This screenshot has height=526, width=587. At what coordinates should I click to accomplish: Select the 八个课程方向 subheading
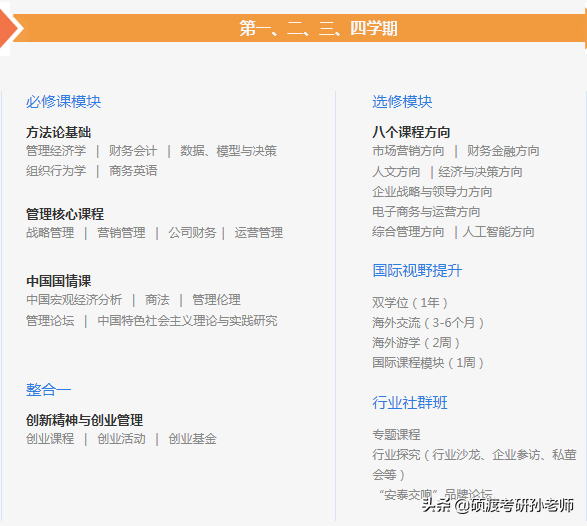click(411, 132)
